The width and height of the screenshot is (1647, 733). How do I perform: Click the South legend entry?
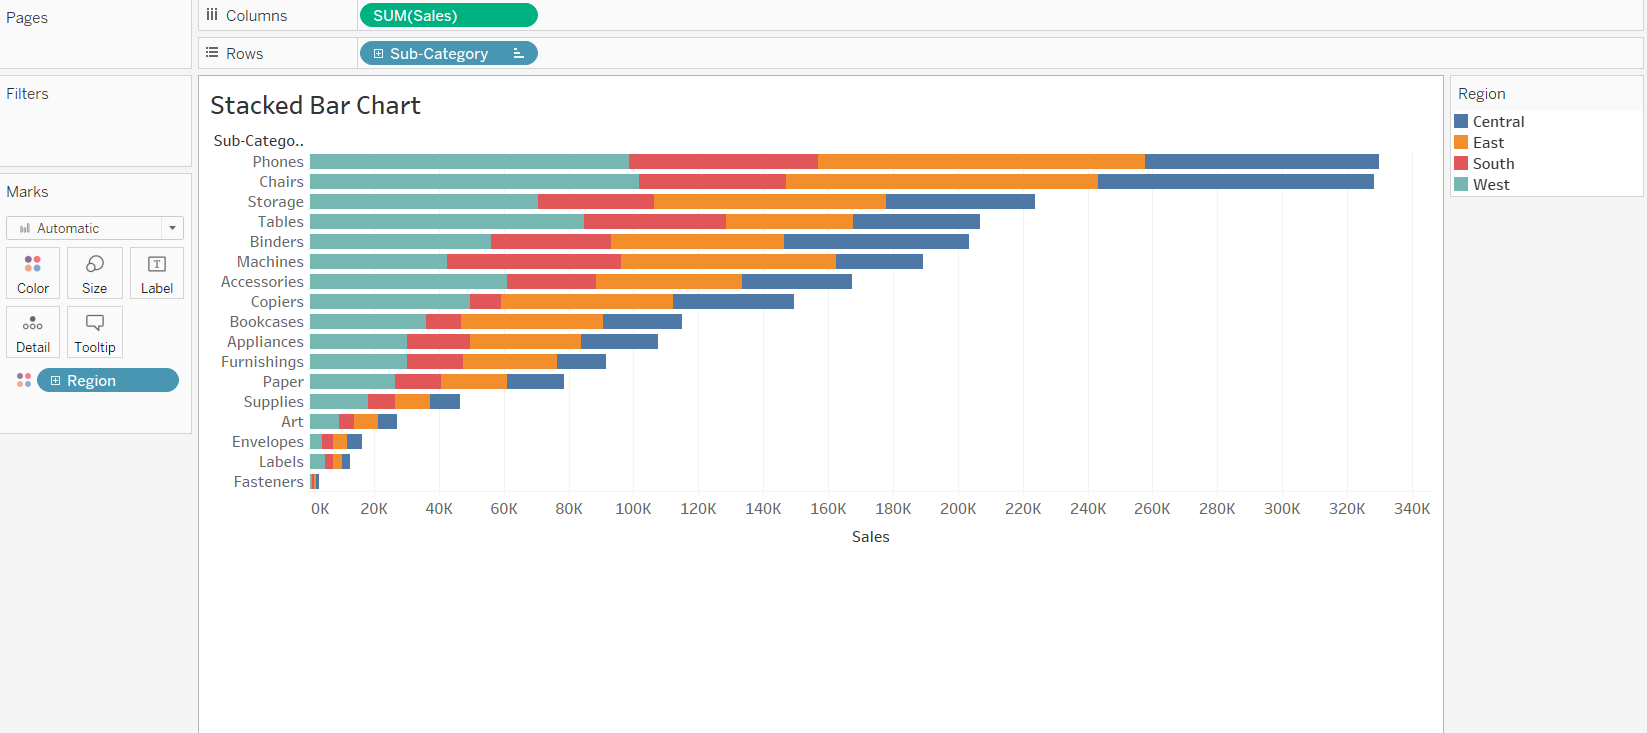click(1493, 164)
